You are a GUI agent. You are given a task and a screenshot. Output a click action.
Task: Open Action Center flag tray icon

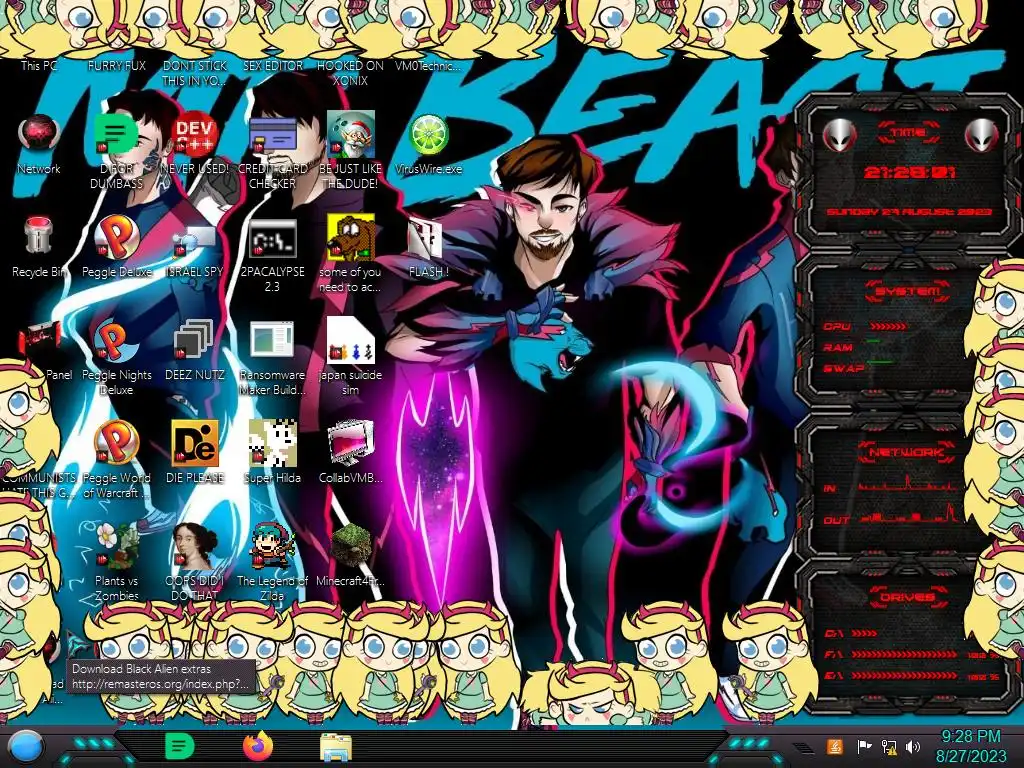(x=864, y=746)
